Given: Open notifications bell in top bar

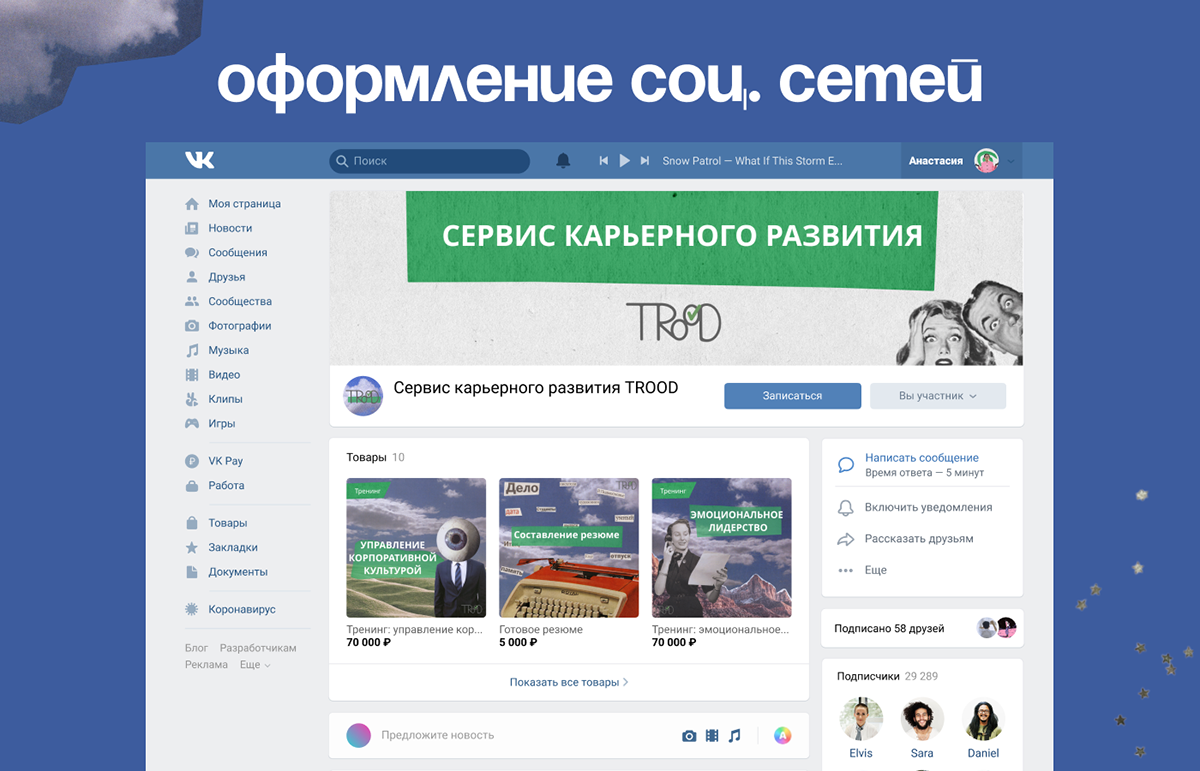Looking at the screenshot, I should pyautogui.click(x=563, y=160).
